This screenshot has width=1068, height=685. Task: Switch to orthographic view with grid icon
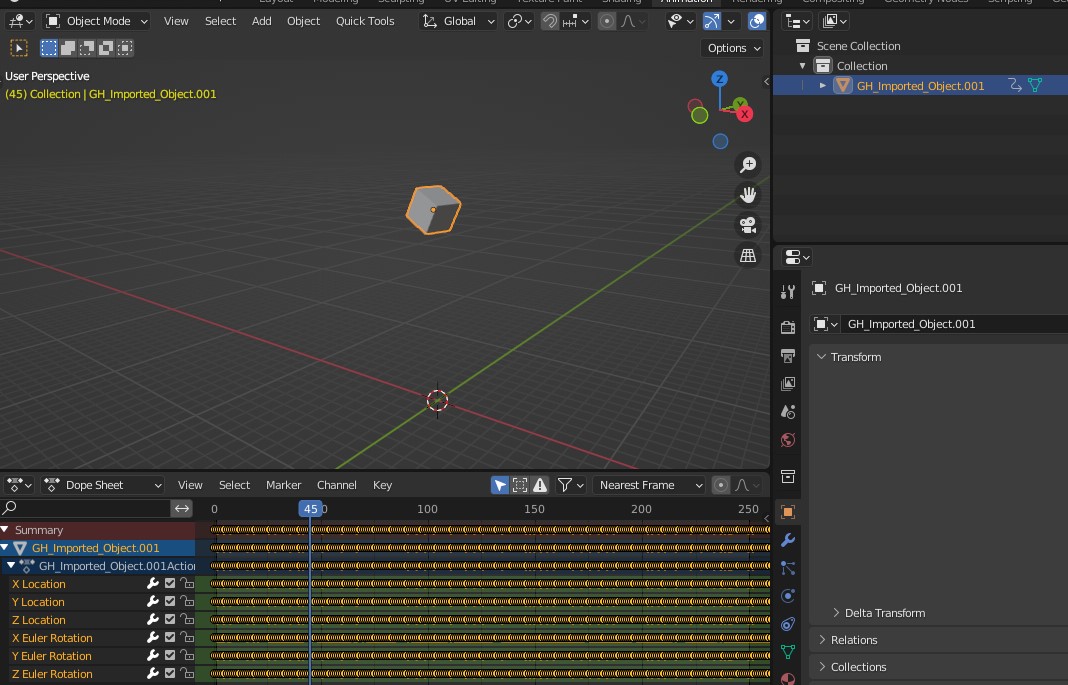pyautogui.click(x=748, y=256)
